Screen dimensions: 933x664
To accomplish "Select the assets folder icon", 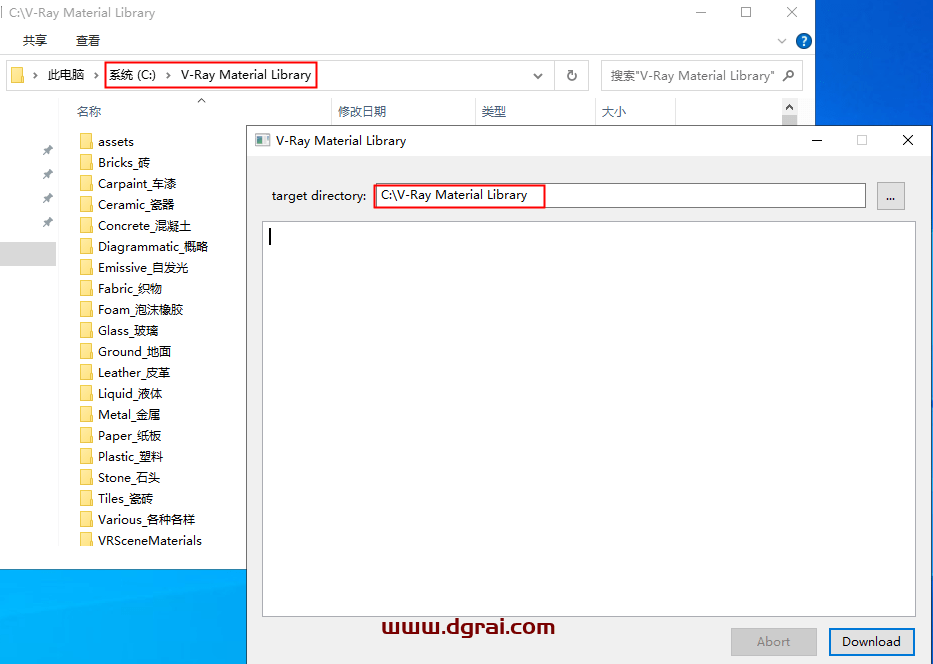I will [86, 141].
